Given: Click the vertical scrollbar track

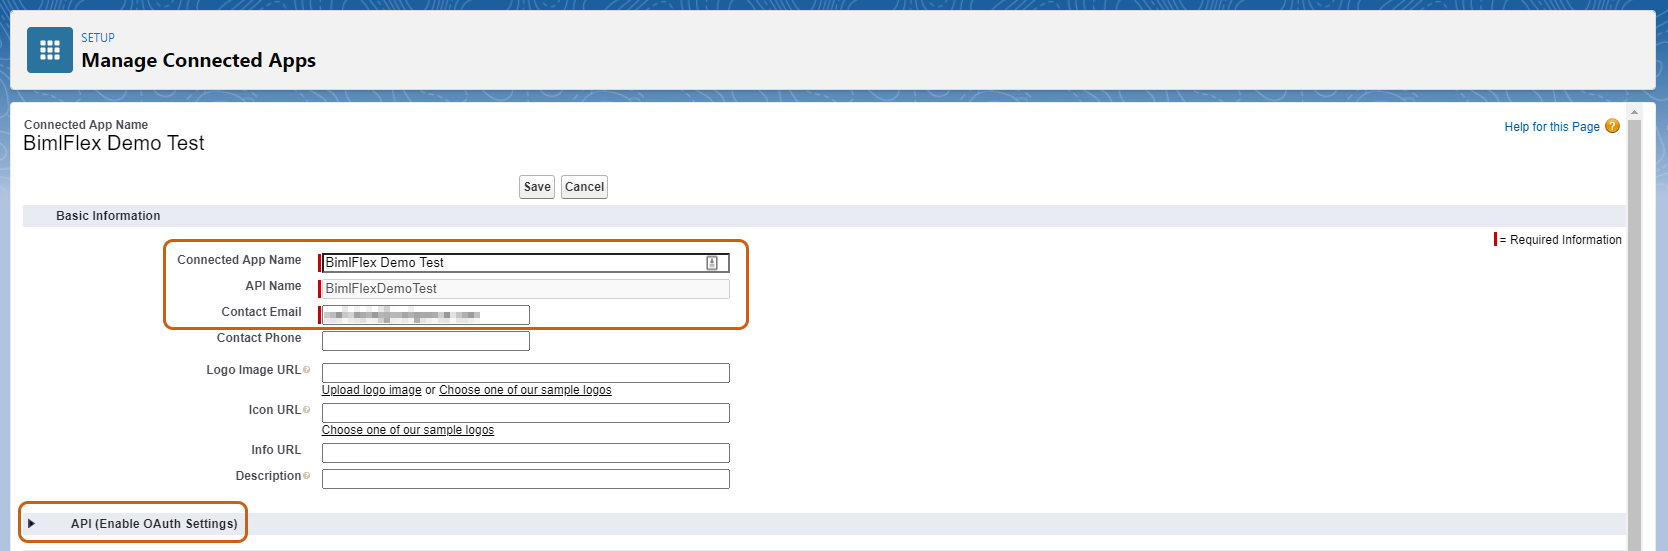Looking at the screenshot, I should point(1635,335).
